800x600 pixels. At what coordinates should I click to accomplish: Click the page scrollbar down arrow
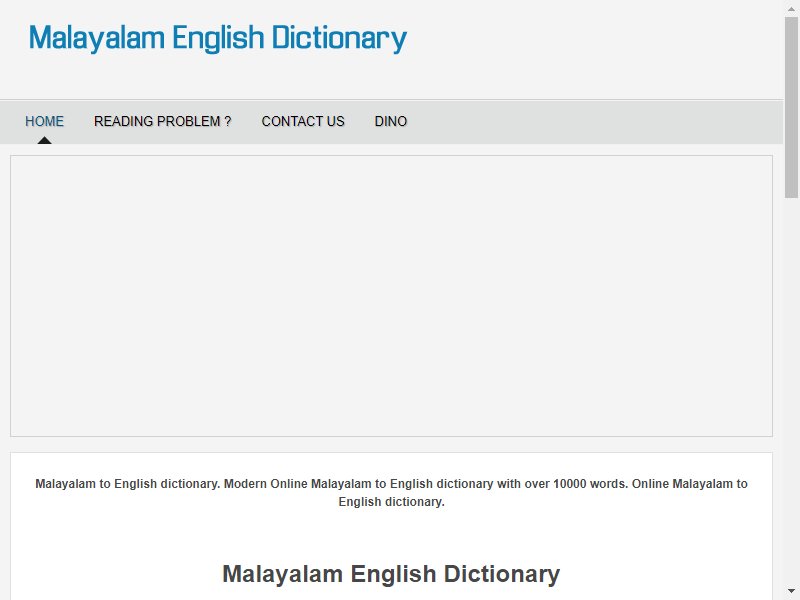(791, 592)
